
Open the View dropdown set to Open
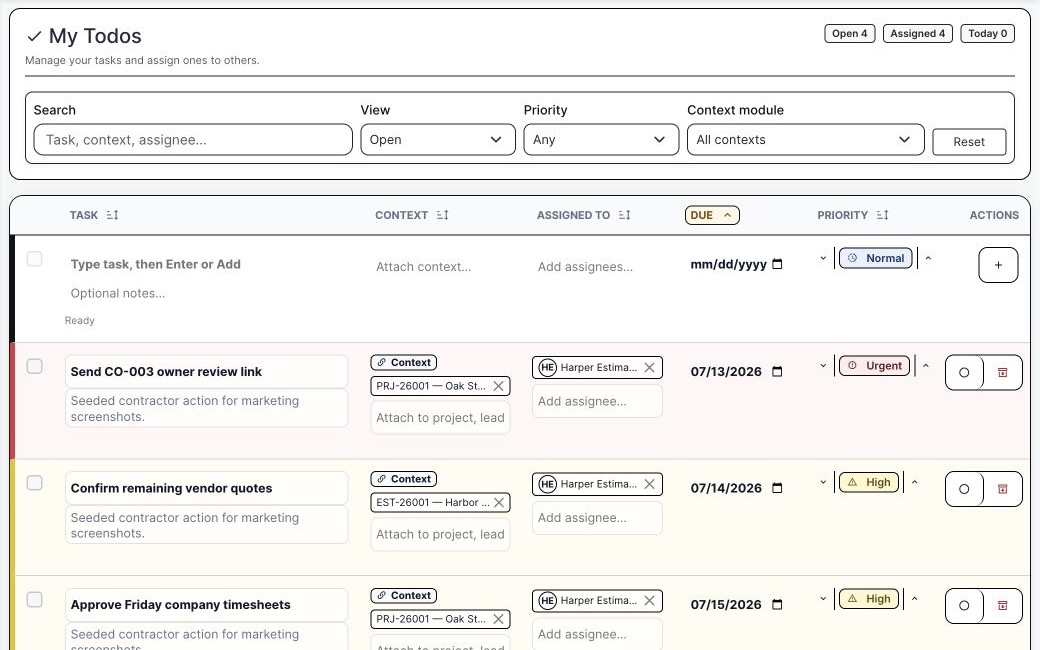pos(438,139)
